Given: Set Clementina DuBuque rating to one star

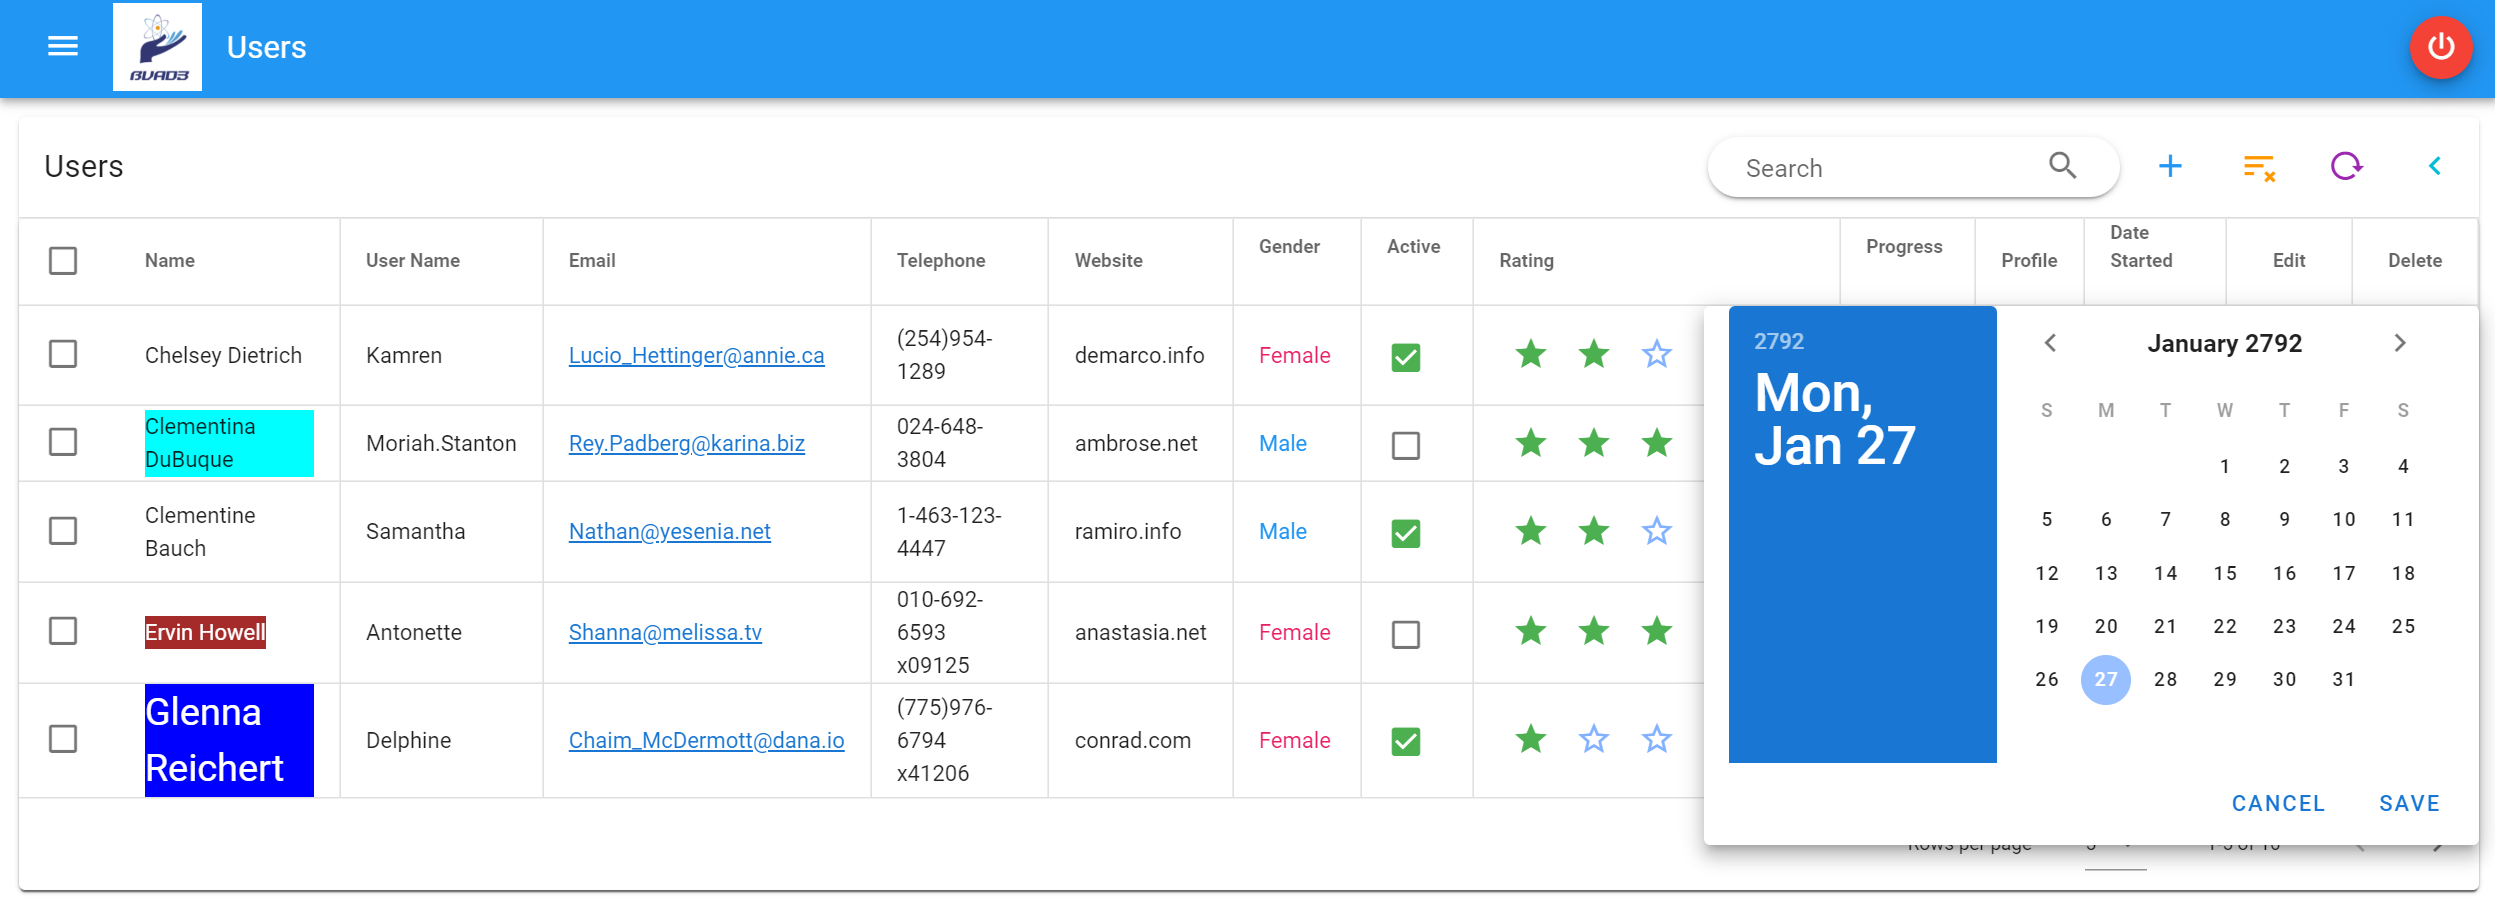Looking at the screenshot, I should [1530, 443].
